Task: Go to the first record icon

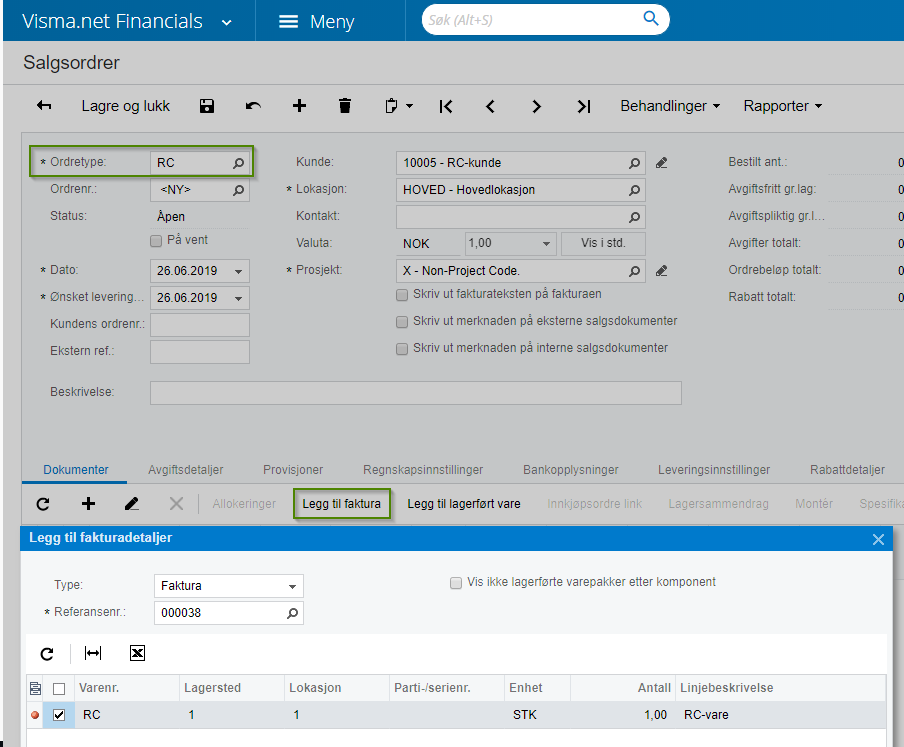Action: tap(446, 106)
